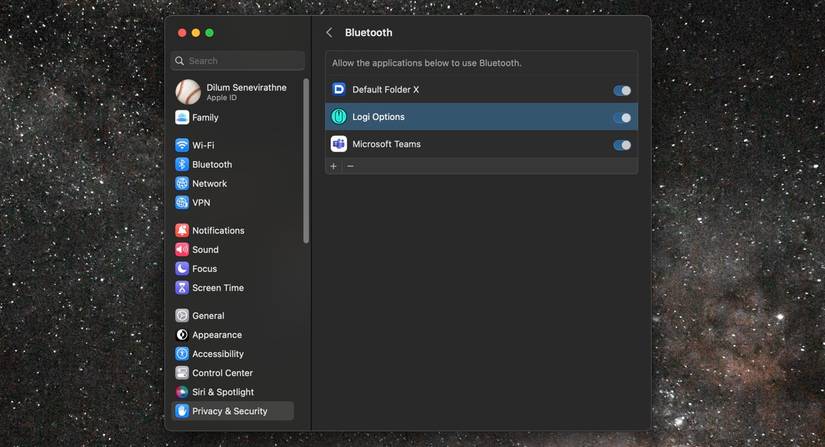Click the Sound speaker icon
Image resolution: width=825 pixels, height=447 pixels.
(x=182, y=249)
